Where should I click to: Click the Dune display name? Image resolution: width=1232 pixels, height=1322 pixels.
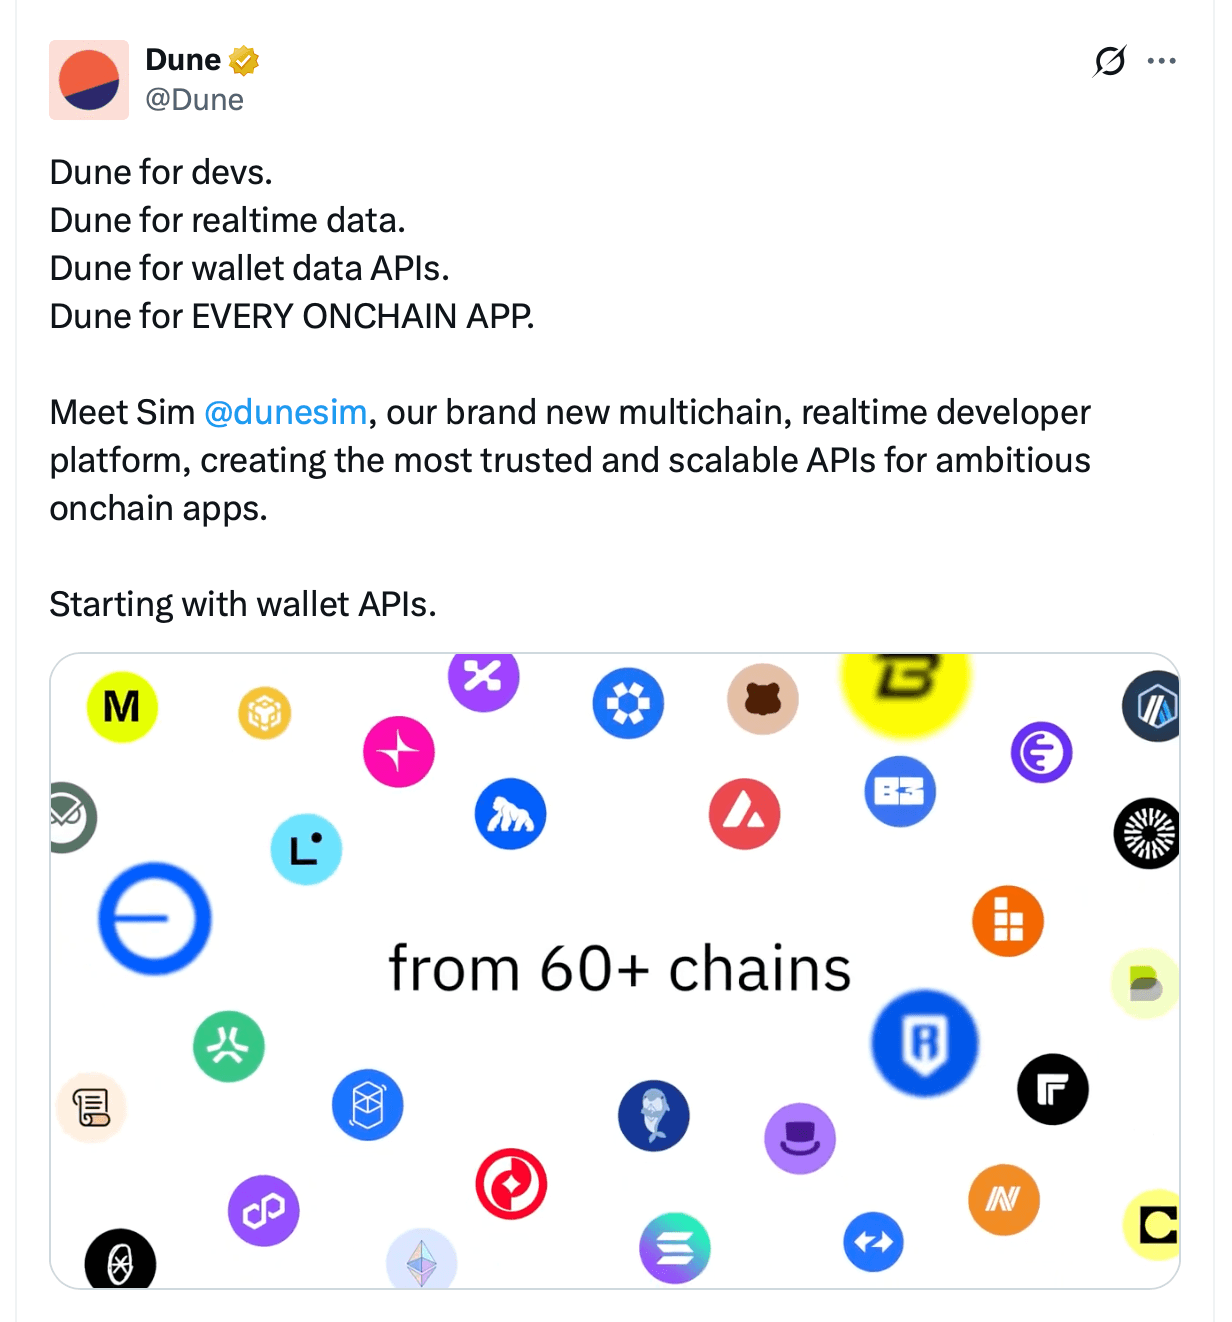[183, 60]
